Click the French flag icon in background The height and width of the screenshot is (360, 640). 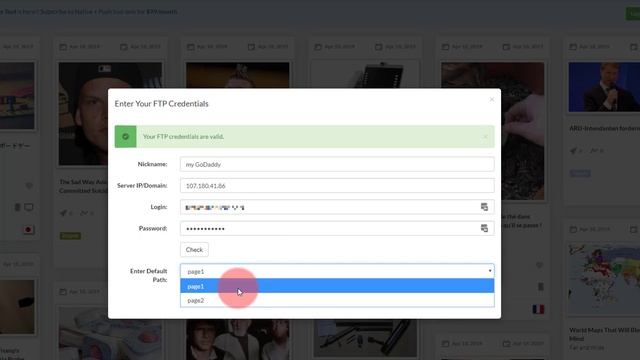coord(538,309)
